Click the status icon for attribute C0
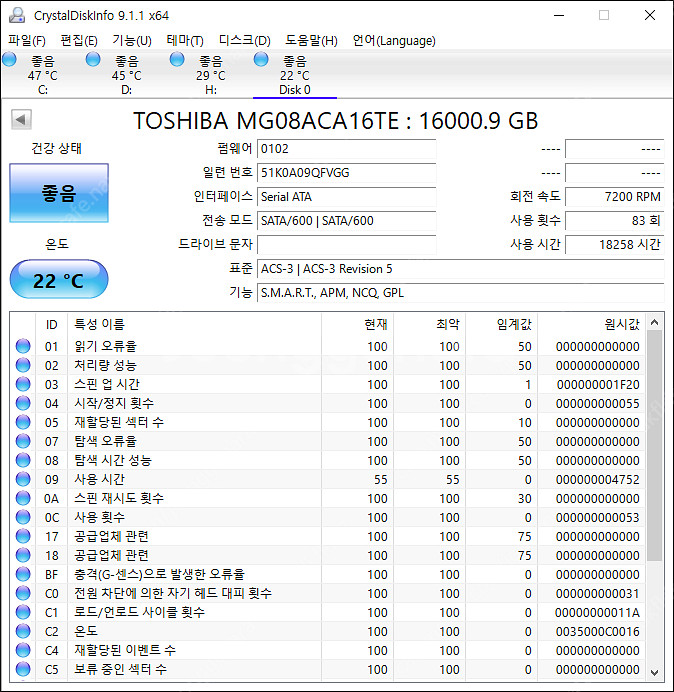The image size is (674, 692). (23, 593)
